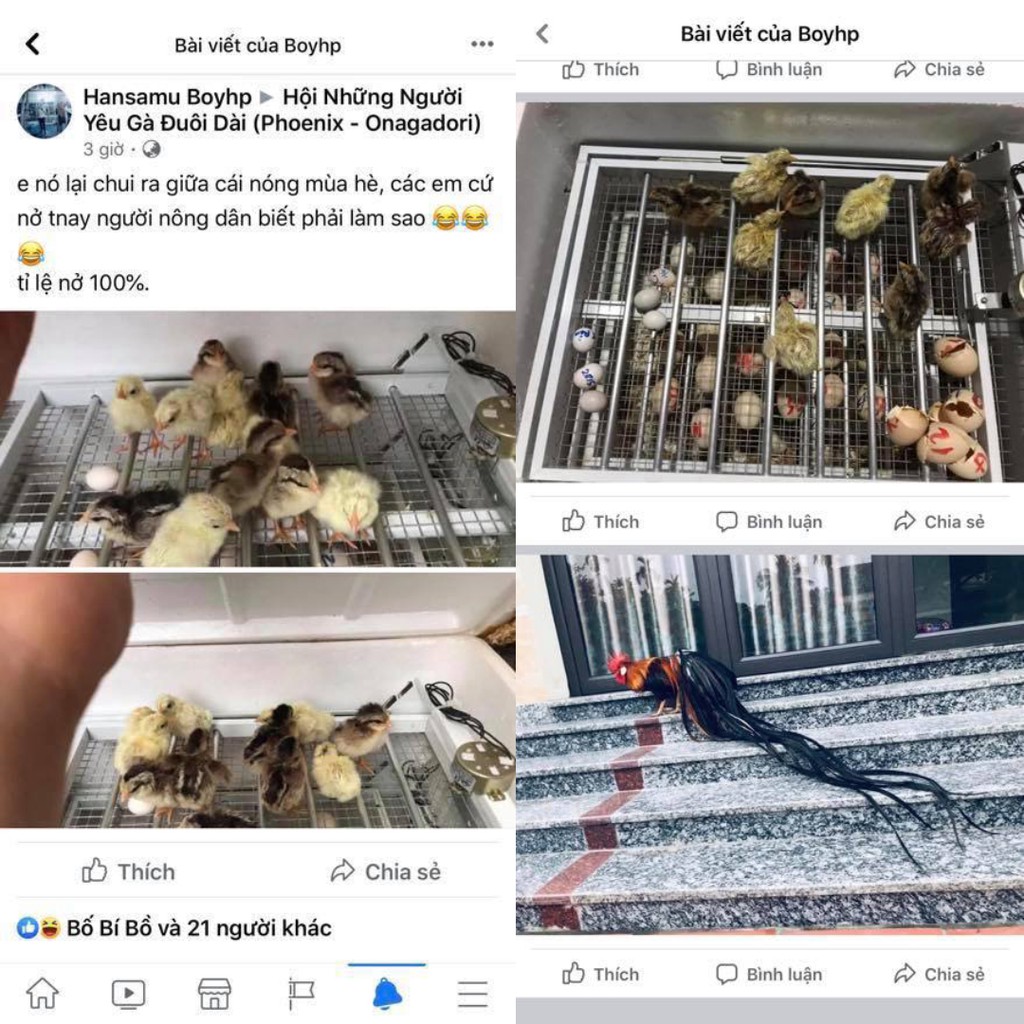
Task: Open the Pages flag icon
Action: tap(300, 993)
